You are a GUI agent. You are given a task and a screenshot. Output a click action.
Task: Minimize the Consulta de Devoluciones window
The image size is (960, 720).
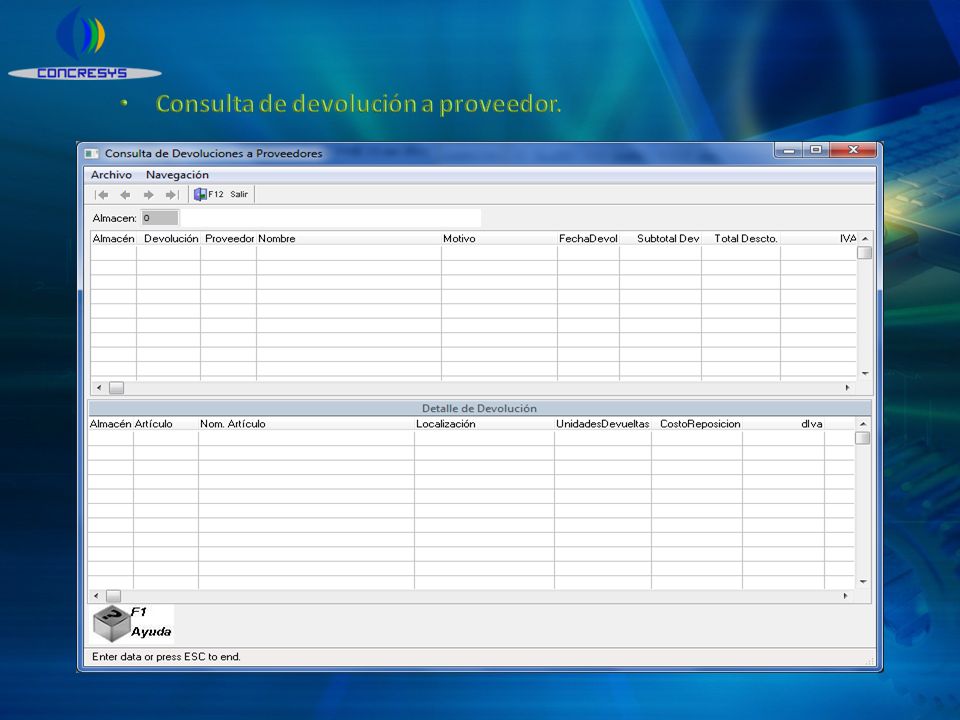pyautogui.click(x=789, y=150)
